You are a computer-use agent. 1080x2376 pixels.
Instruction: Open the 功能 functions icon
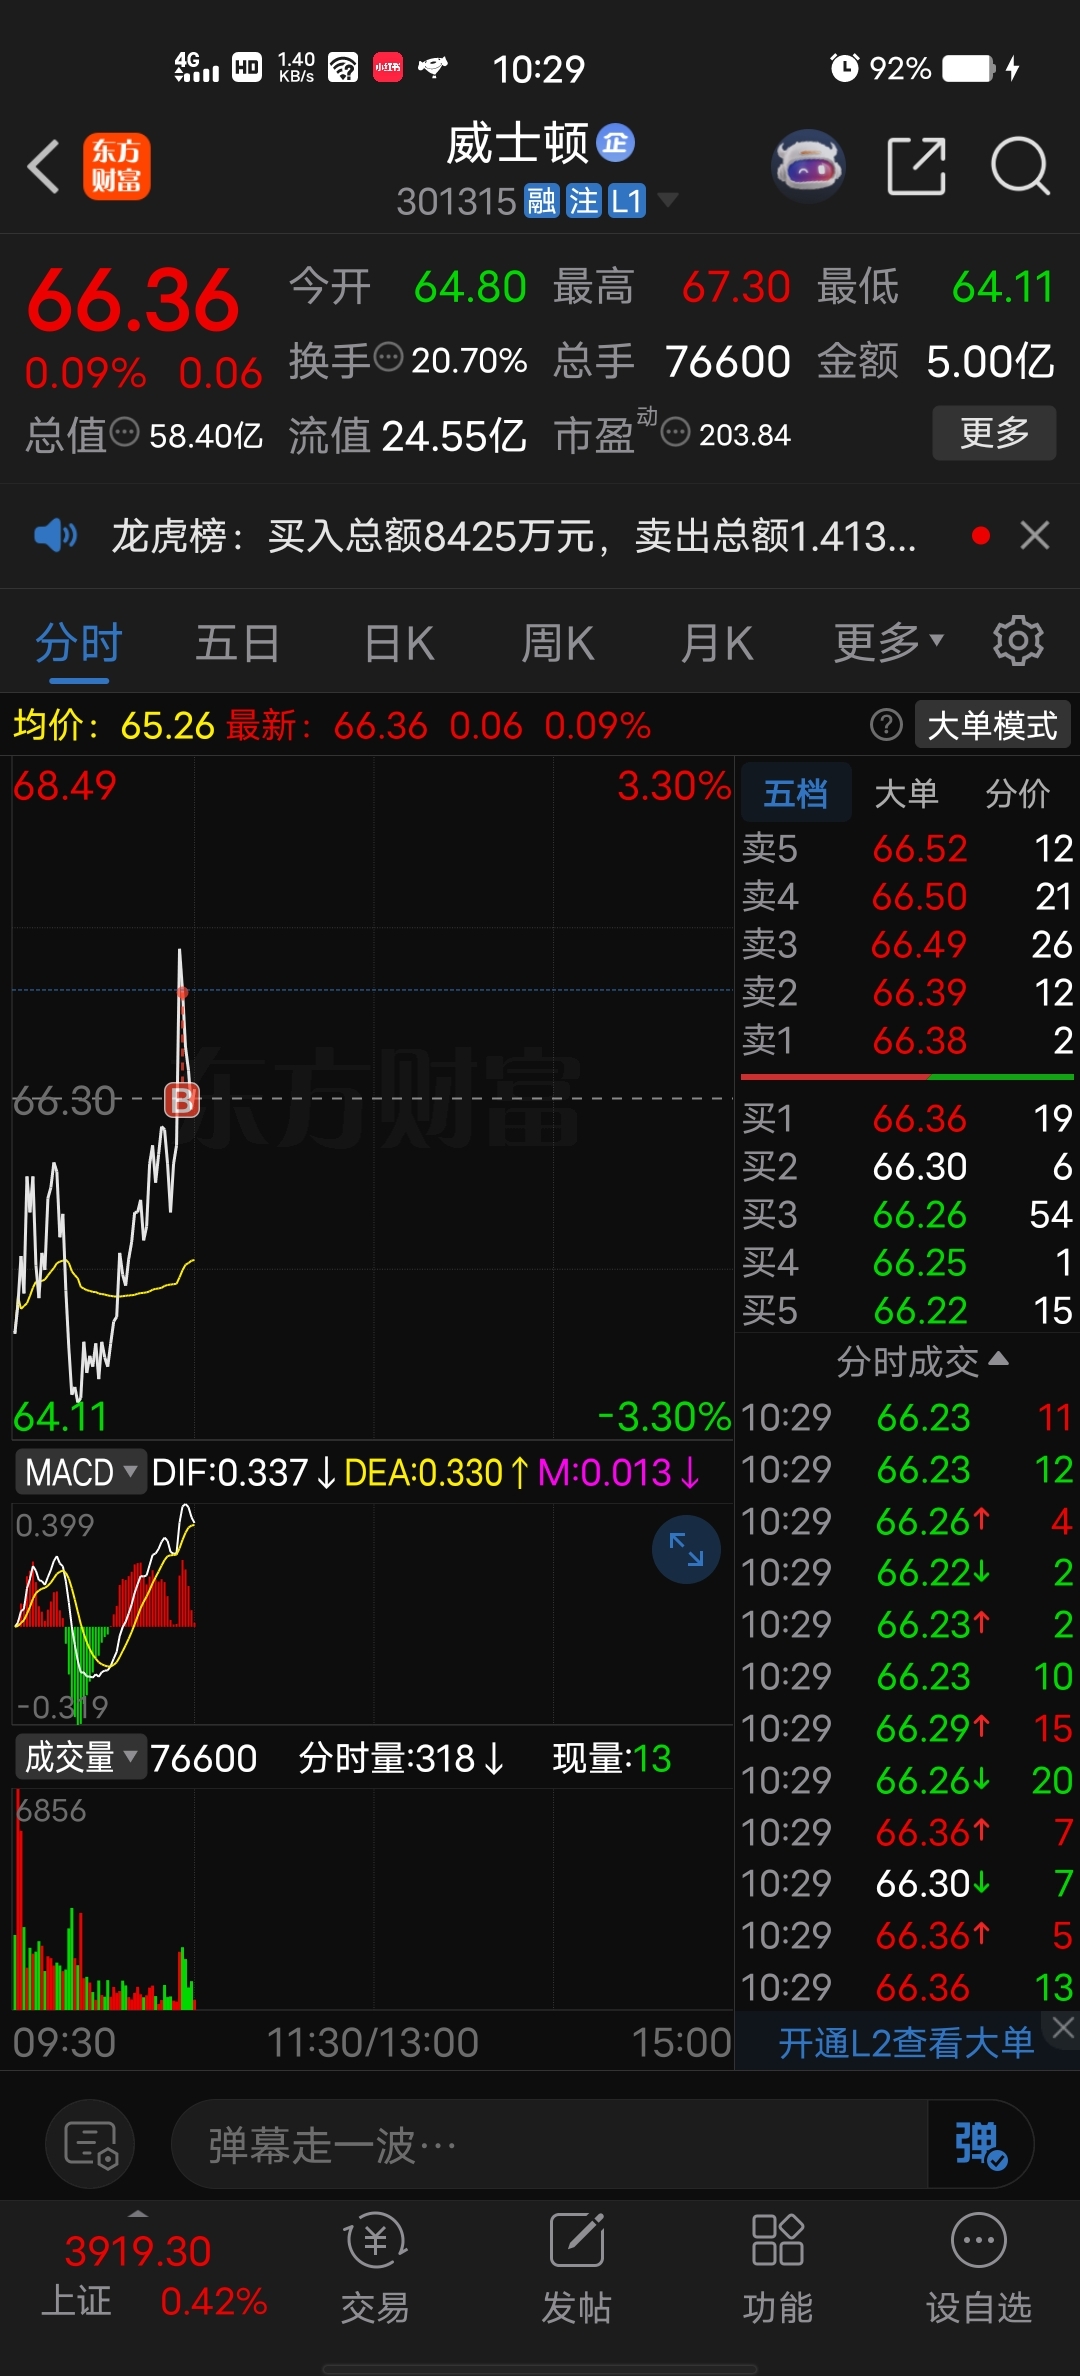pos(778,2268)
